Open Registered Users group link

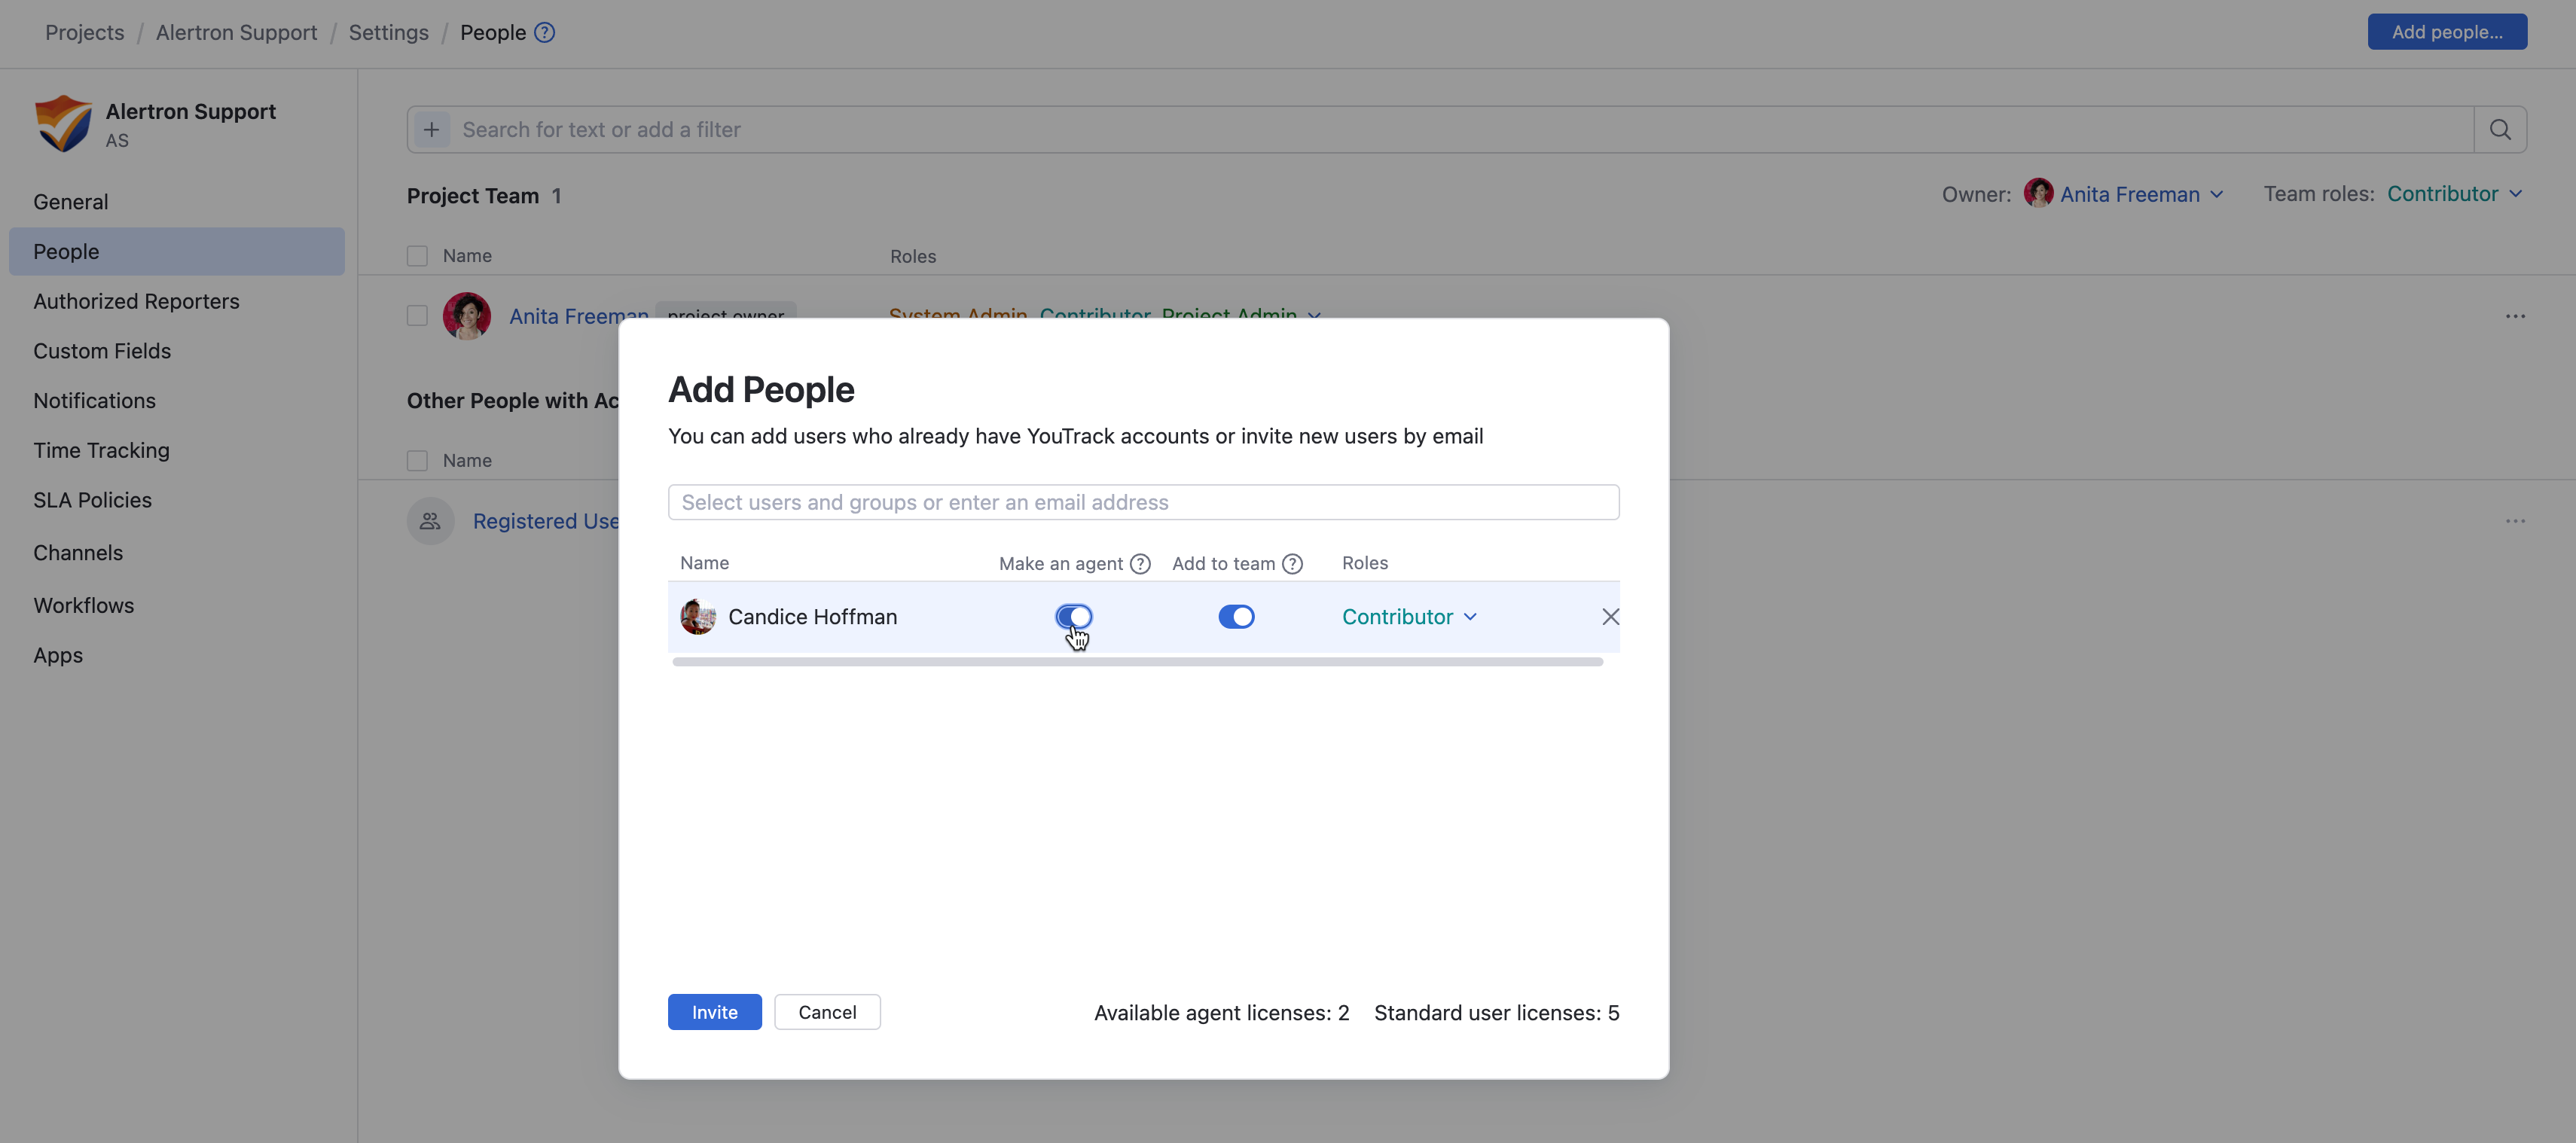tap(546, 521)
